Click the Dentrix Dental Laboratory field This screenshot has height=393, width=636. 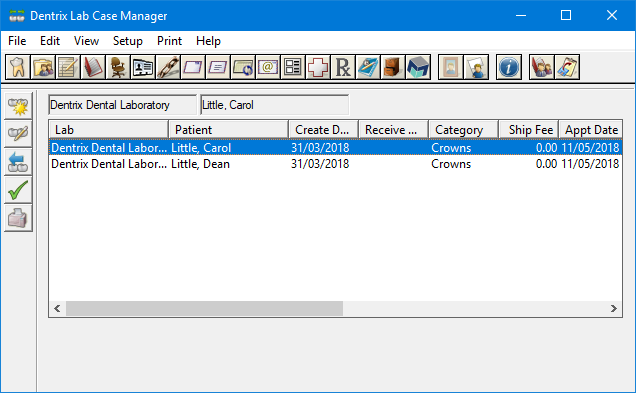pos(122,105)
